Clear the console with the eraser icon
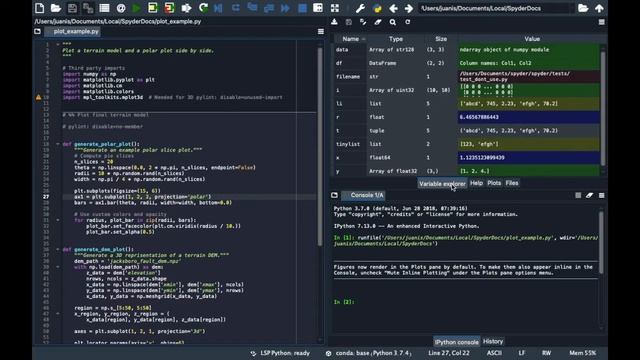This screenshot has height=360, width=640. tap(589, 196)
